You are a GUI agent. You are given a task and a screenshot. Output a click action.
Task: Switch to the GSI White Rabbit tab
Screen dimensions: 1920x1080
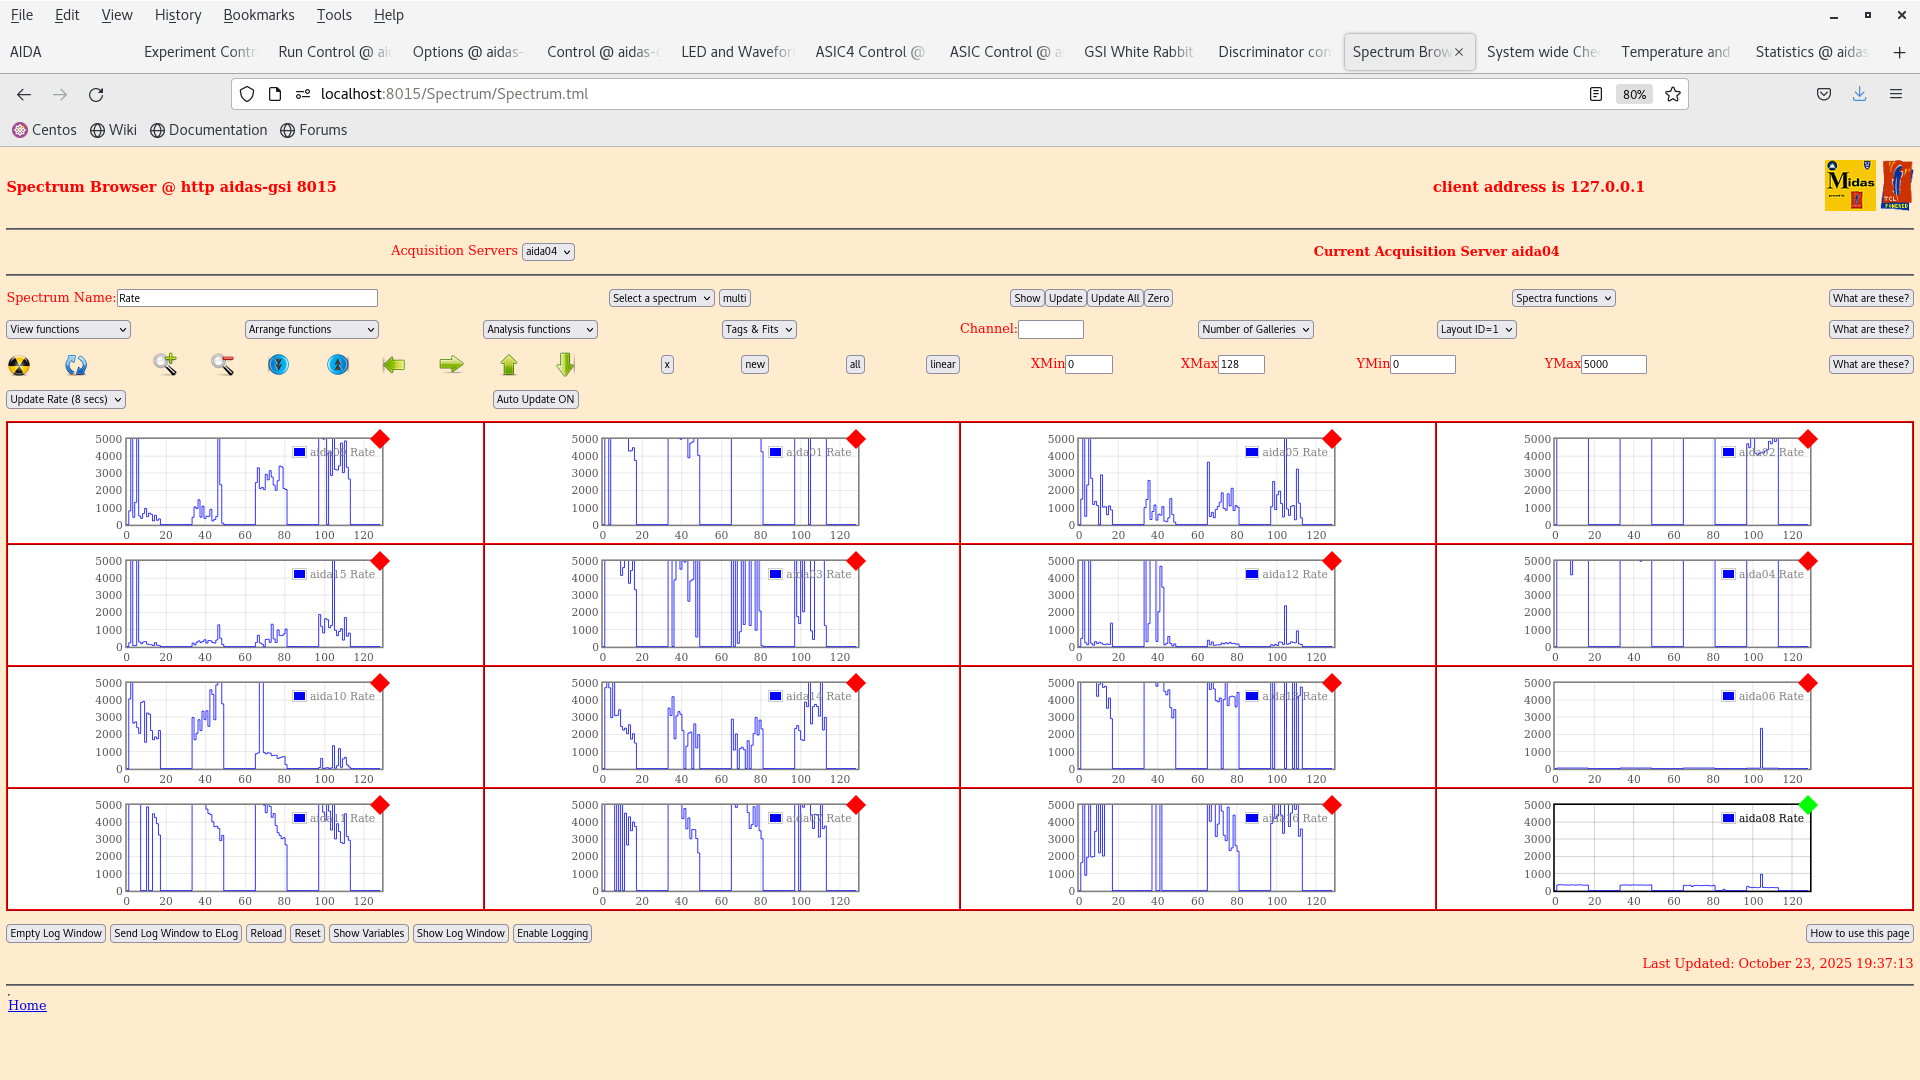[1138, 52]
